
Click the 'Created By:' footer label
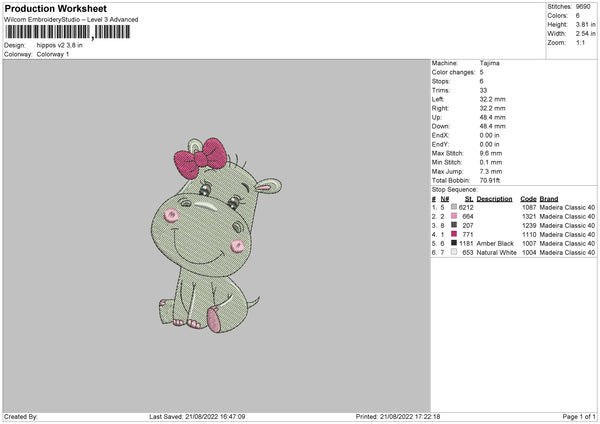(x=21, y=417)
